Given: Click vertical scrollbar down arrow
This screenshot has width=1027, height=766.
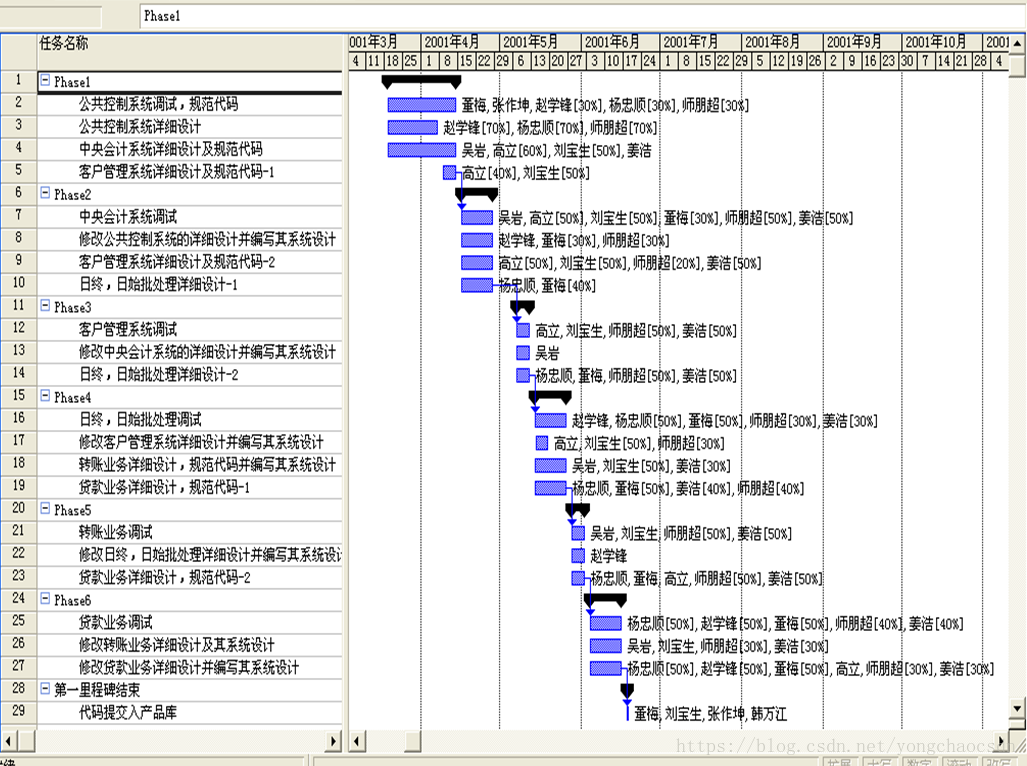Looking at the screenshot, I should point(1017,708).
